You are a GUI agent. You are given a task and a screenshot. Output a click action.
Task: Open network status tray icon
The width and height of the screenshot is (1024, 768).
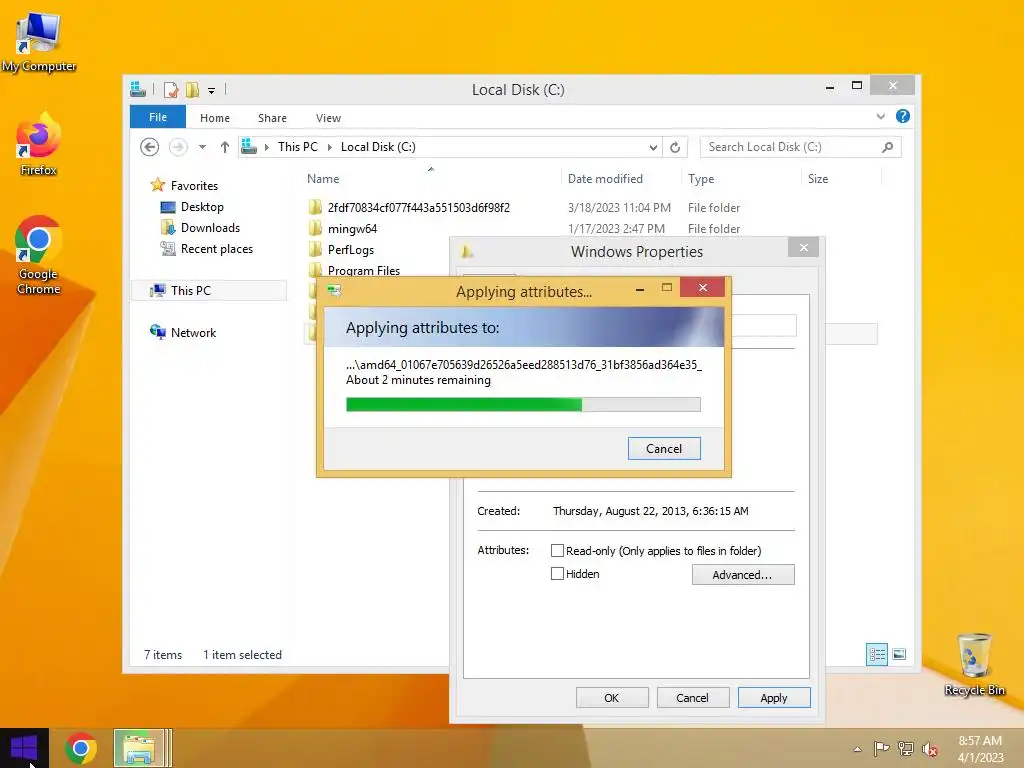pos(906,748)
